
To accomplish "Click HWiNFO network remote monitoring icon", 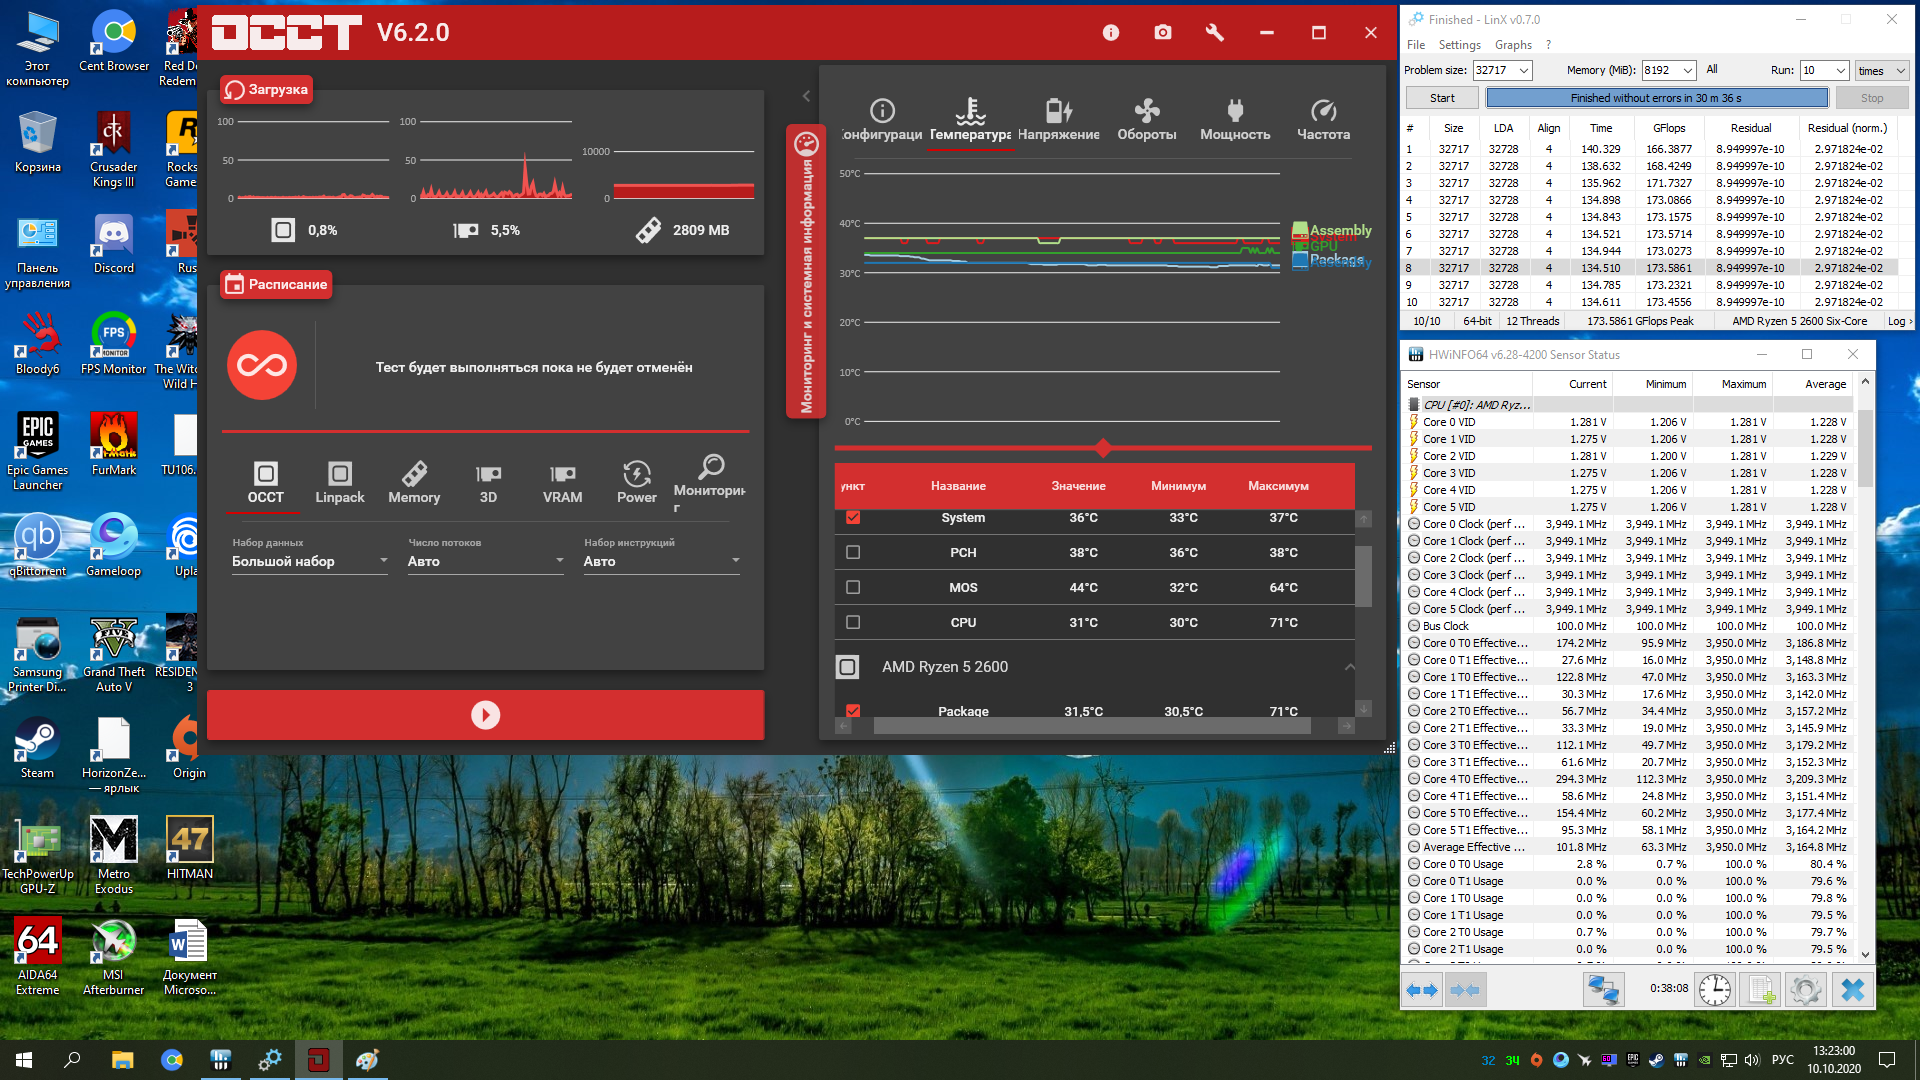I will pyautogui.click(x=1603, y=990).
